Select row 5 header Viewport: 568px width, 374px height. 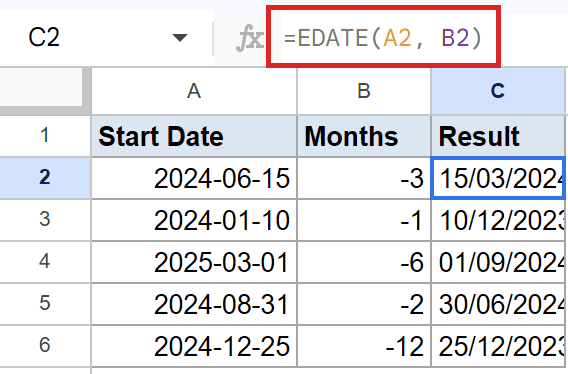45,304
